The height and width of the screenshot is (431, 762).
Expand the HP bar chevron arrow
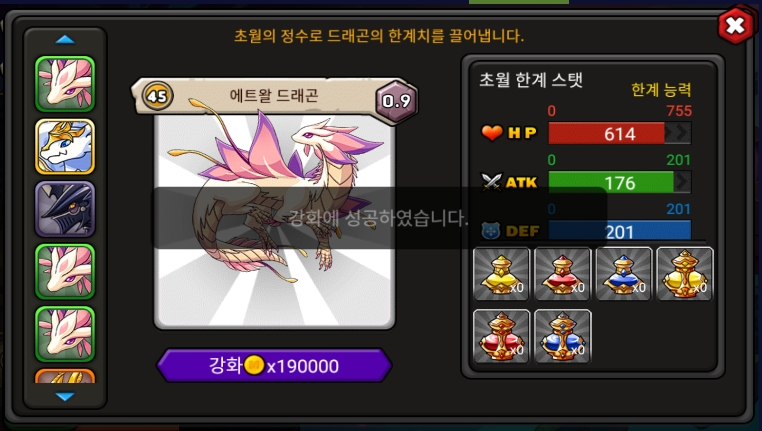[x=678, y=133]
